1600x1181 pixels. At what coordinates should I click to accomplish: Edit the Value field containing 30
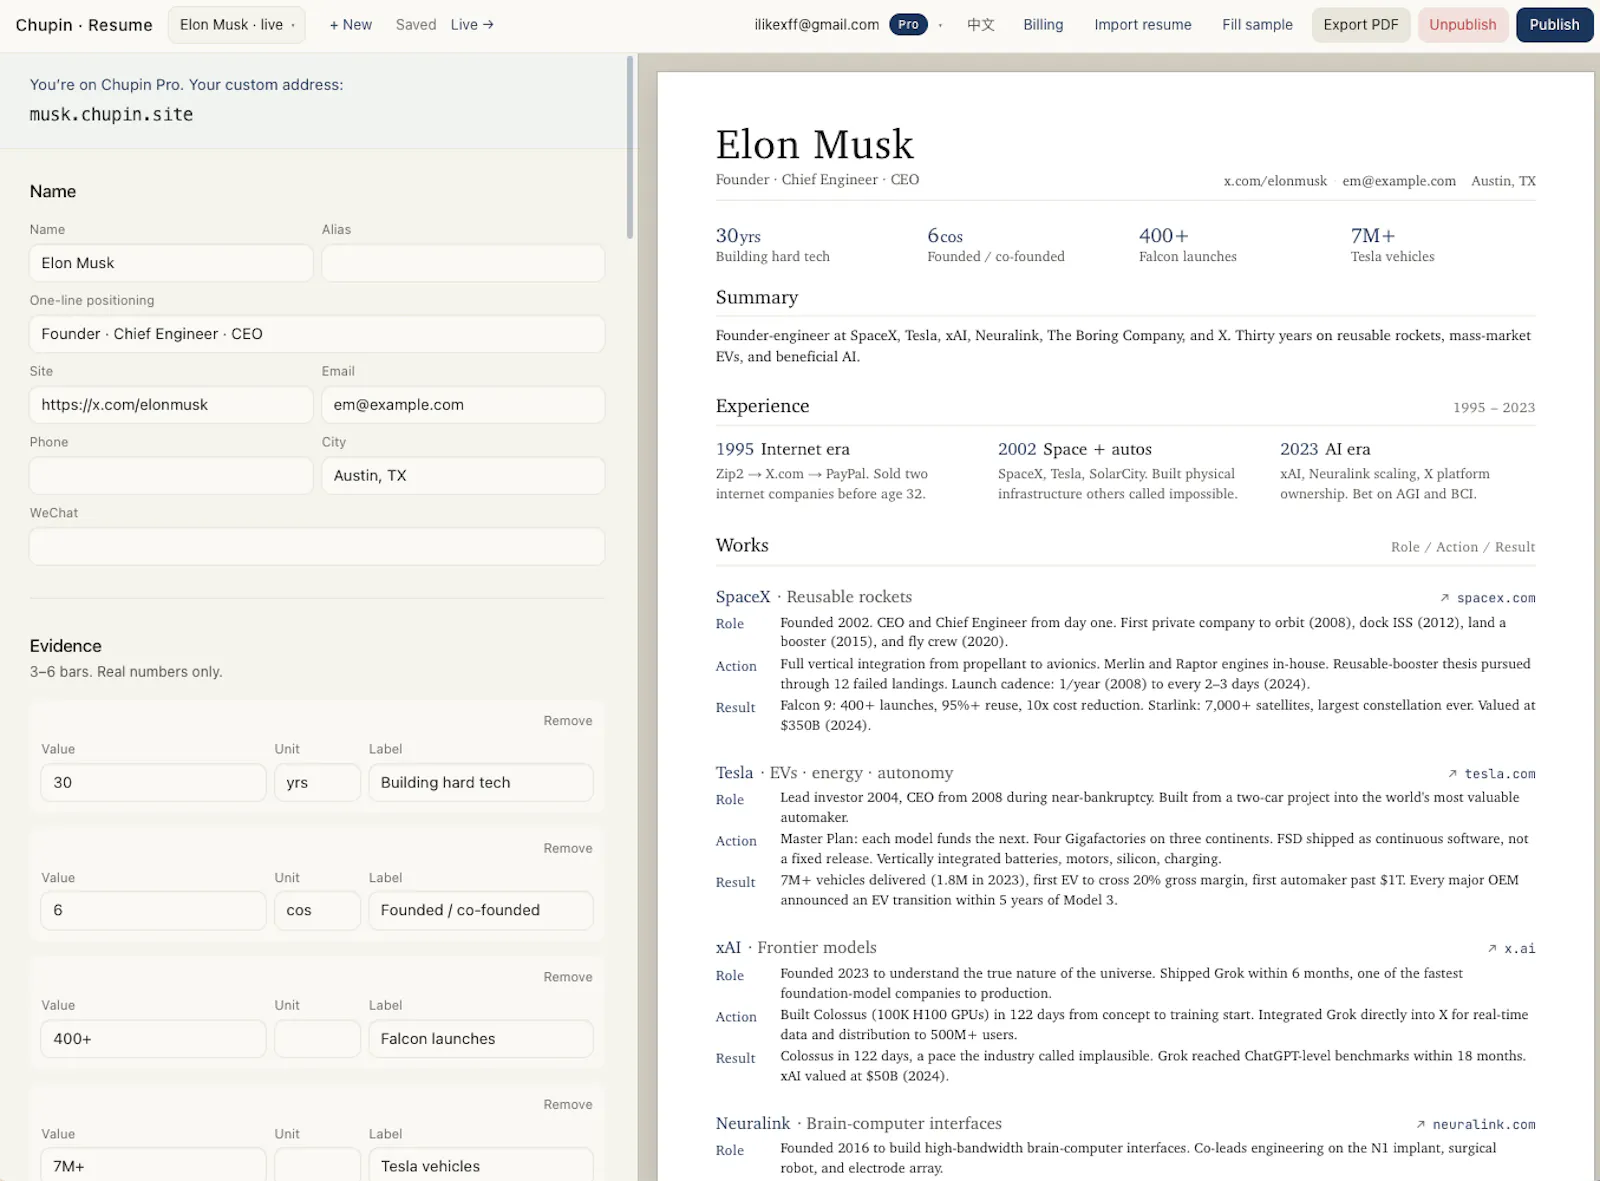[x=154, y=783]
